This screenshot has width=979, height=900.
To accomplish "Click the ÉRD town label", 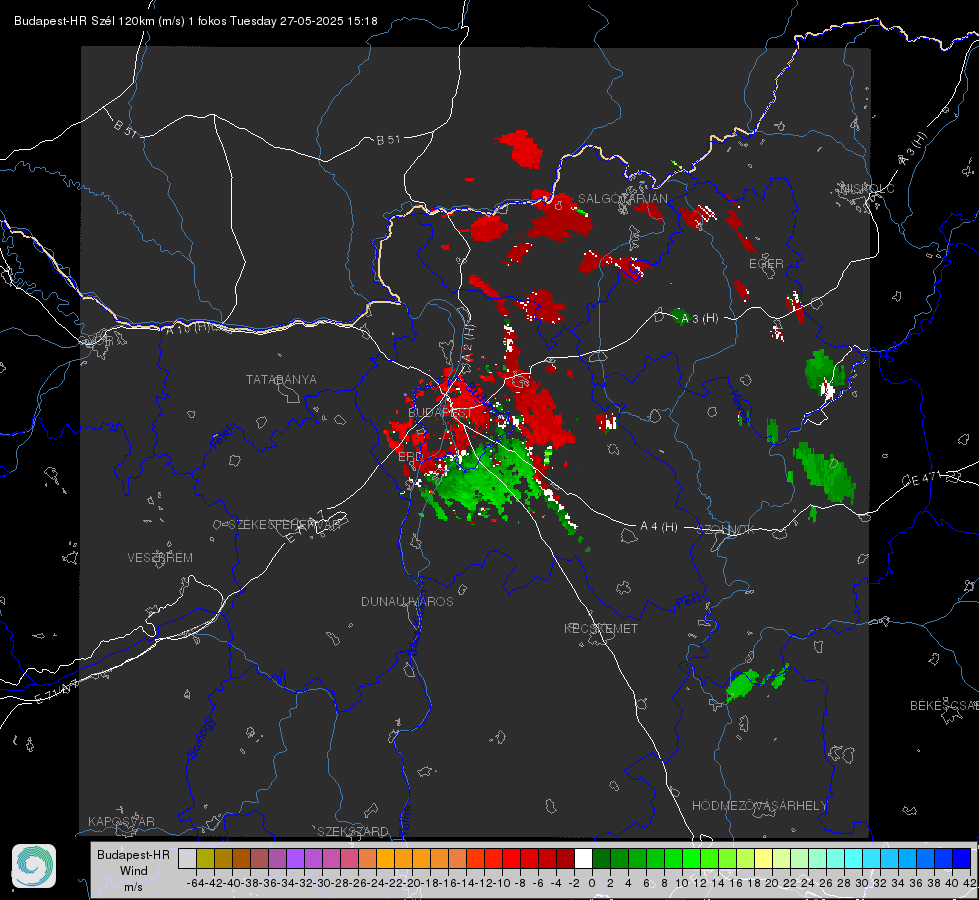I will 410,457.
